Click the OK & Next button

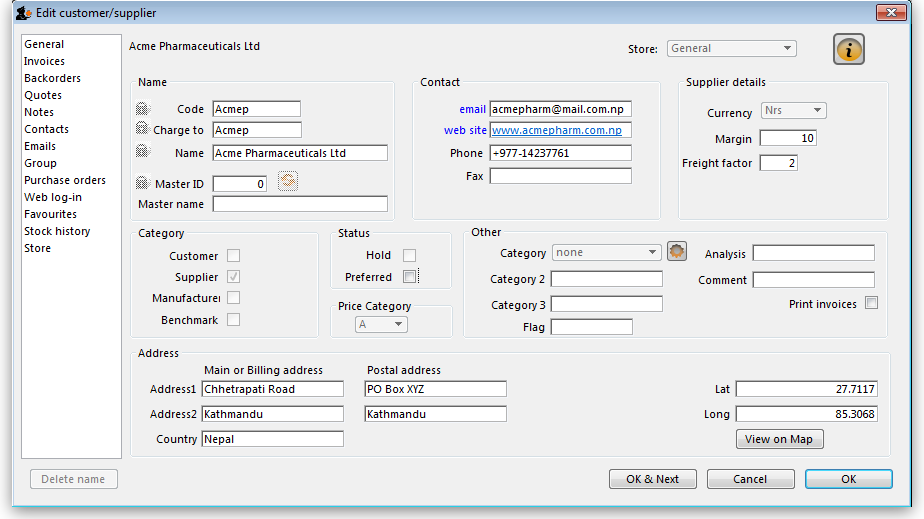(652, 479)
